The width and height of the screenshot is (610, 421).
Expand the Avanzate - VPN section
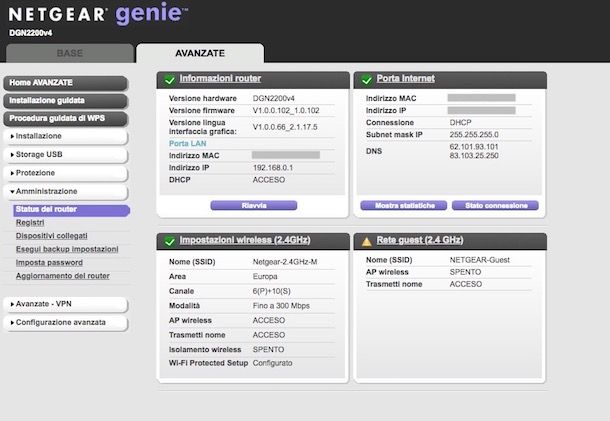(65, 304)
